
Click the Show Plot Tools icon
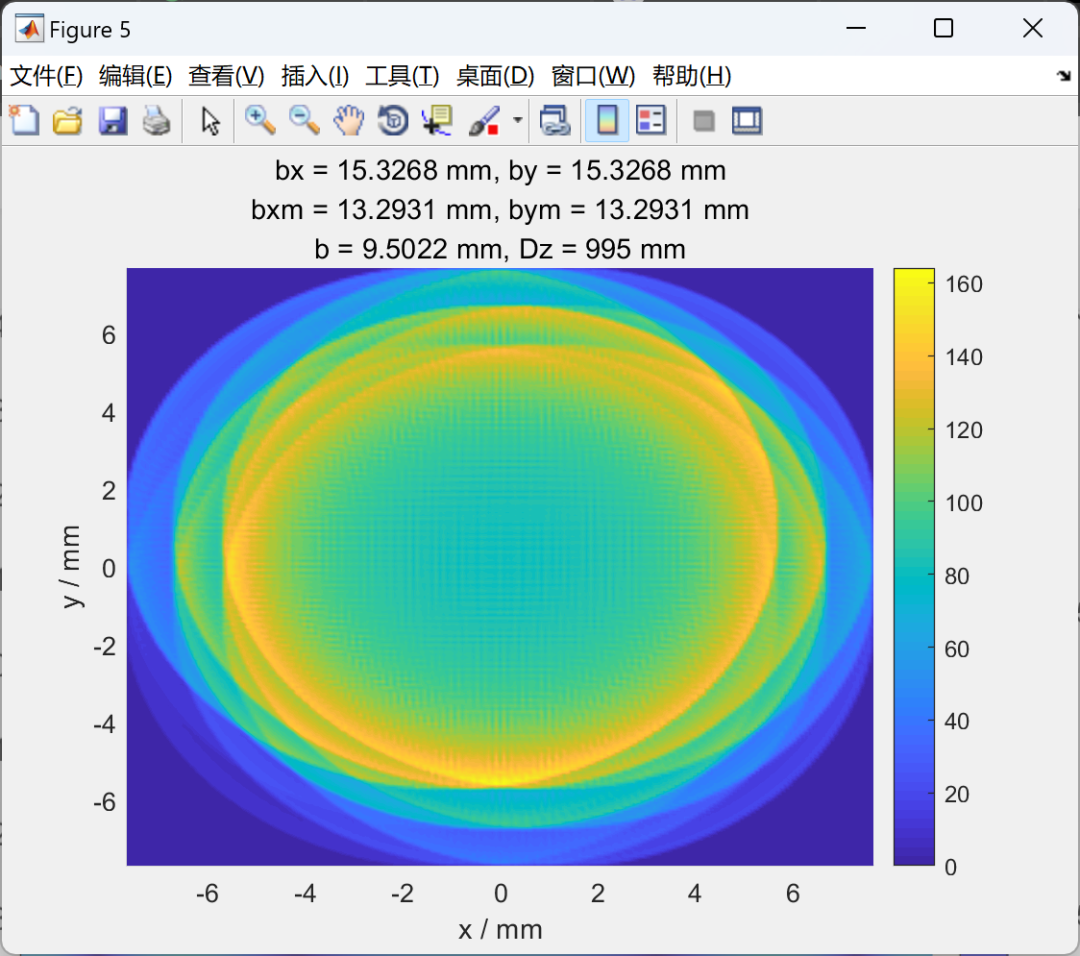click(747, 121)
